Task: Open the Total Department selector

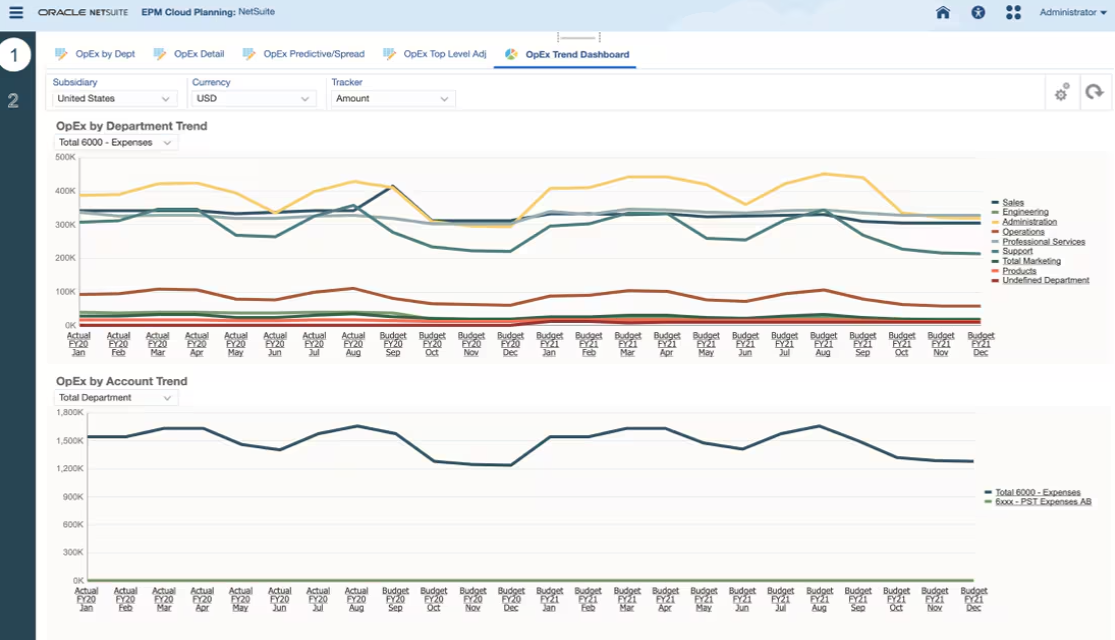Action: tap(116, 397)
